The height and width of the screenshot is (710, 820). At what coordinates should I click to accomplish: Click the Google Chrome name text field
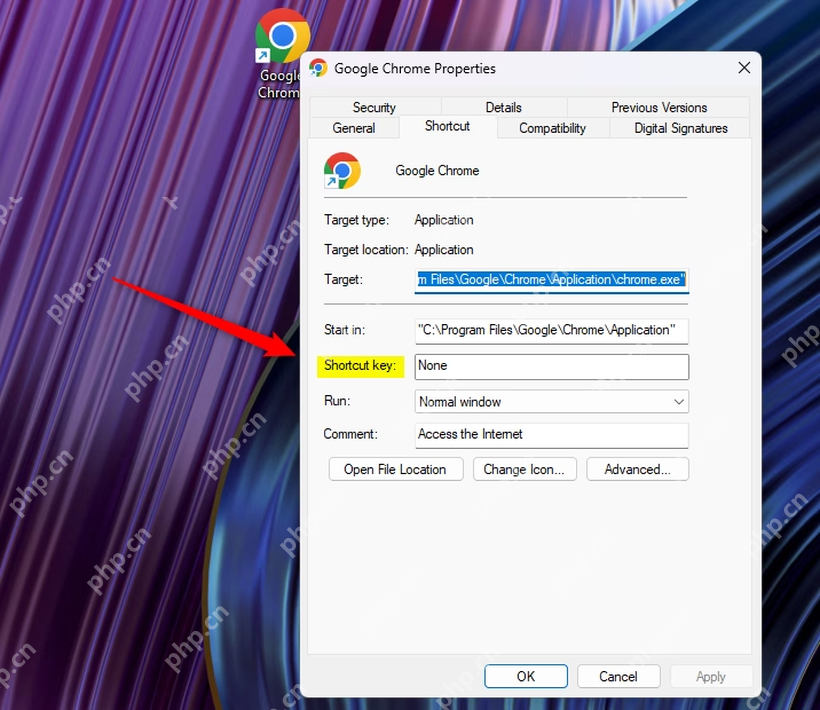coord(437,171)
